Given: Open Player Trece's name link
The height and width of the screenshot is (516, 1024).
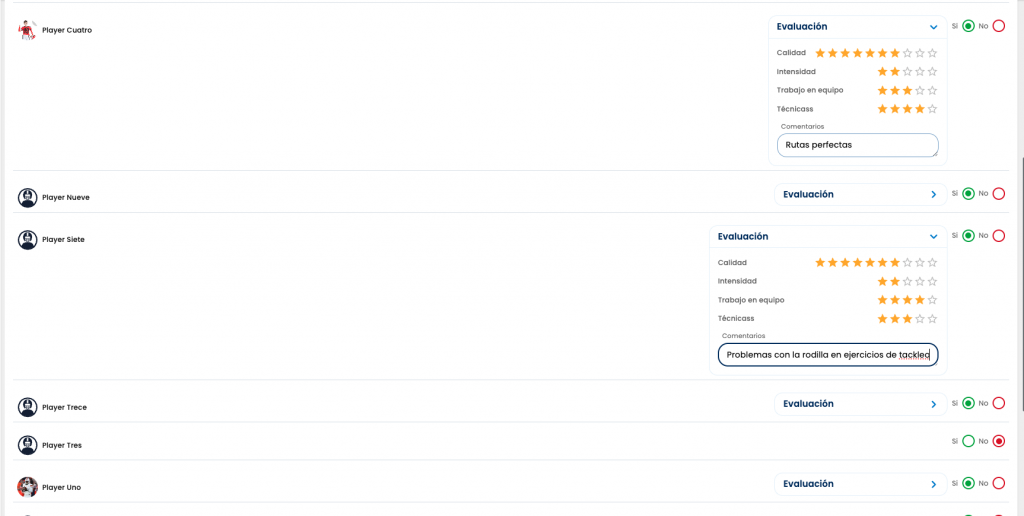Looking at the screenshot, I should tap(64, 408).
